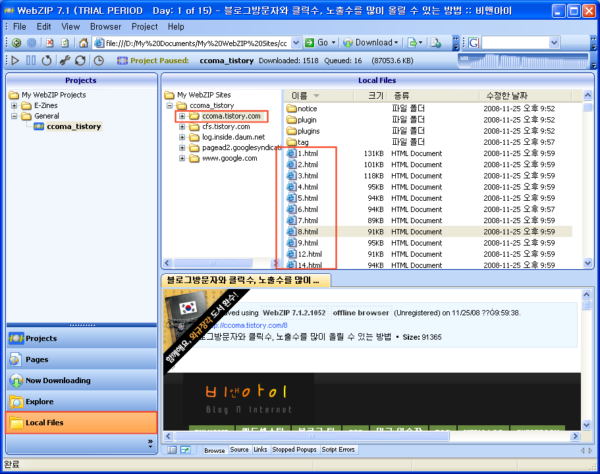Expand the E-Zines folder in Projects tree
Viewport: 600px width, 474px height.
pos(14,105)
